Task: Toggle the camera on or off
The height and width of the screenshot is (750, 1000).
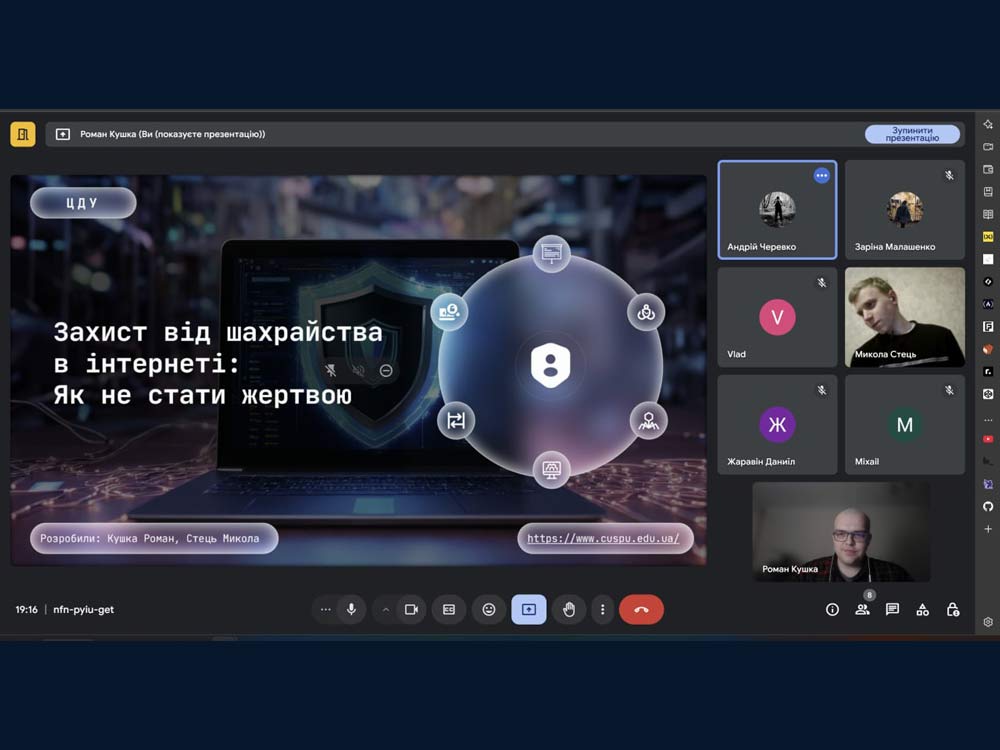Action: click(411, 609)
